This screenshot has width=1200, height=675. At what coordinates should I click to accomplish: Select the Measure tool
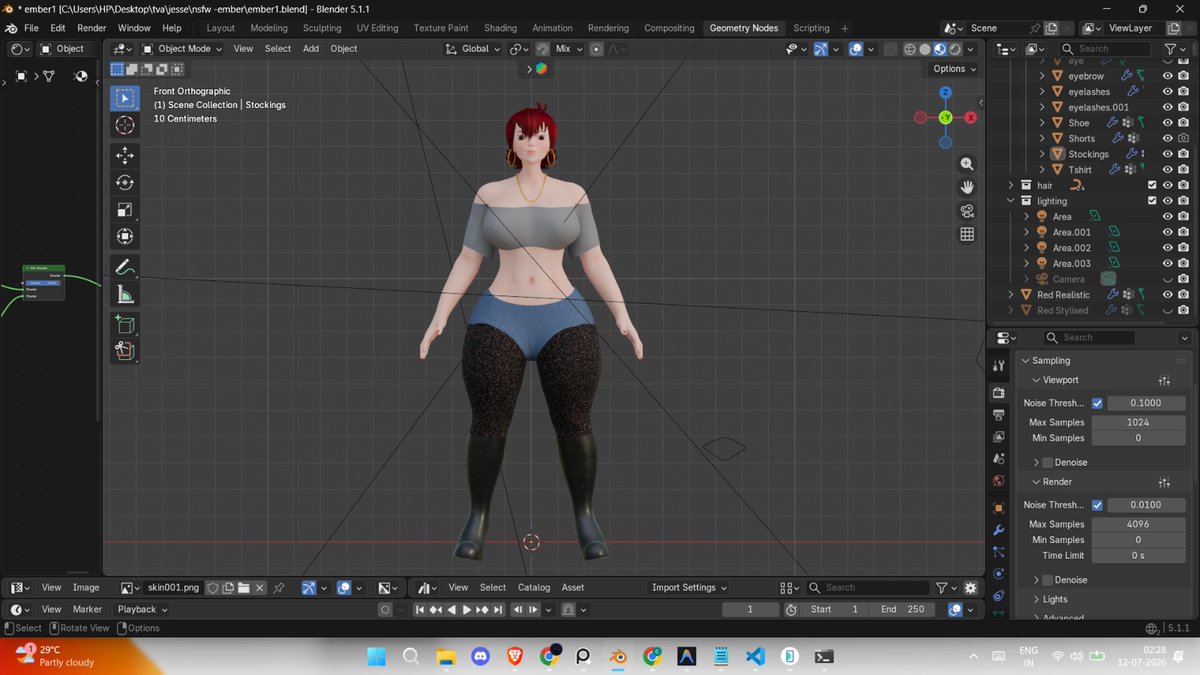click(125, 294)
